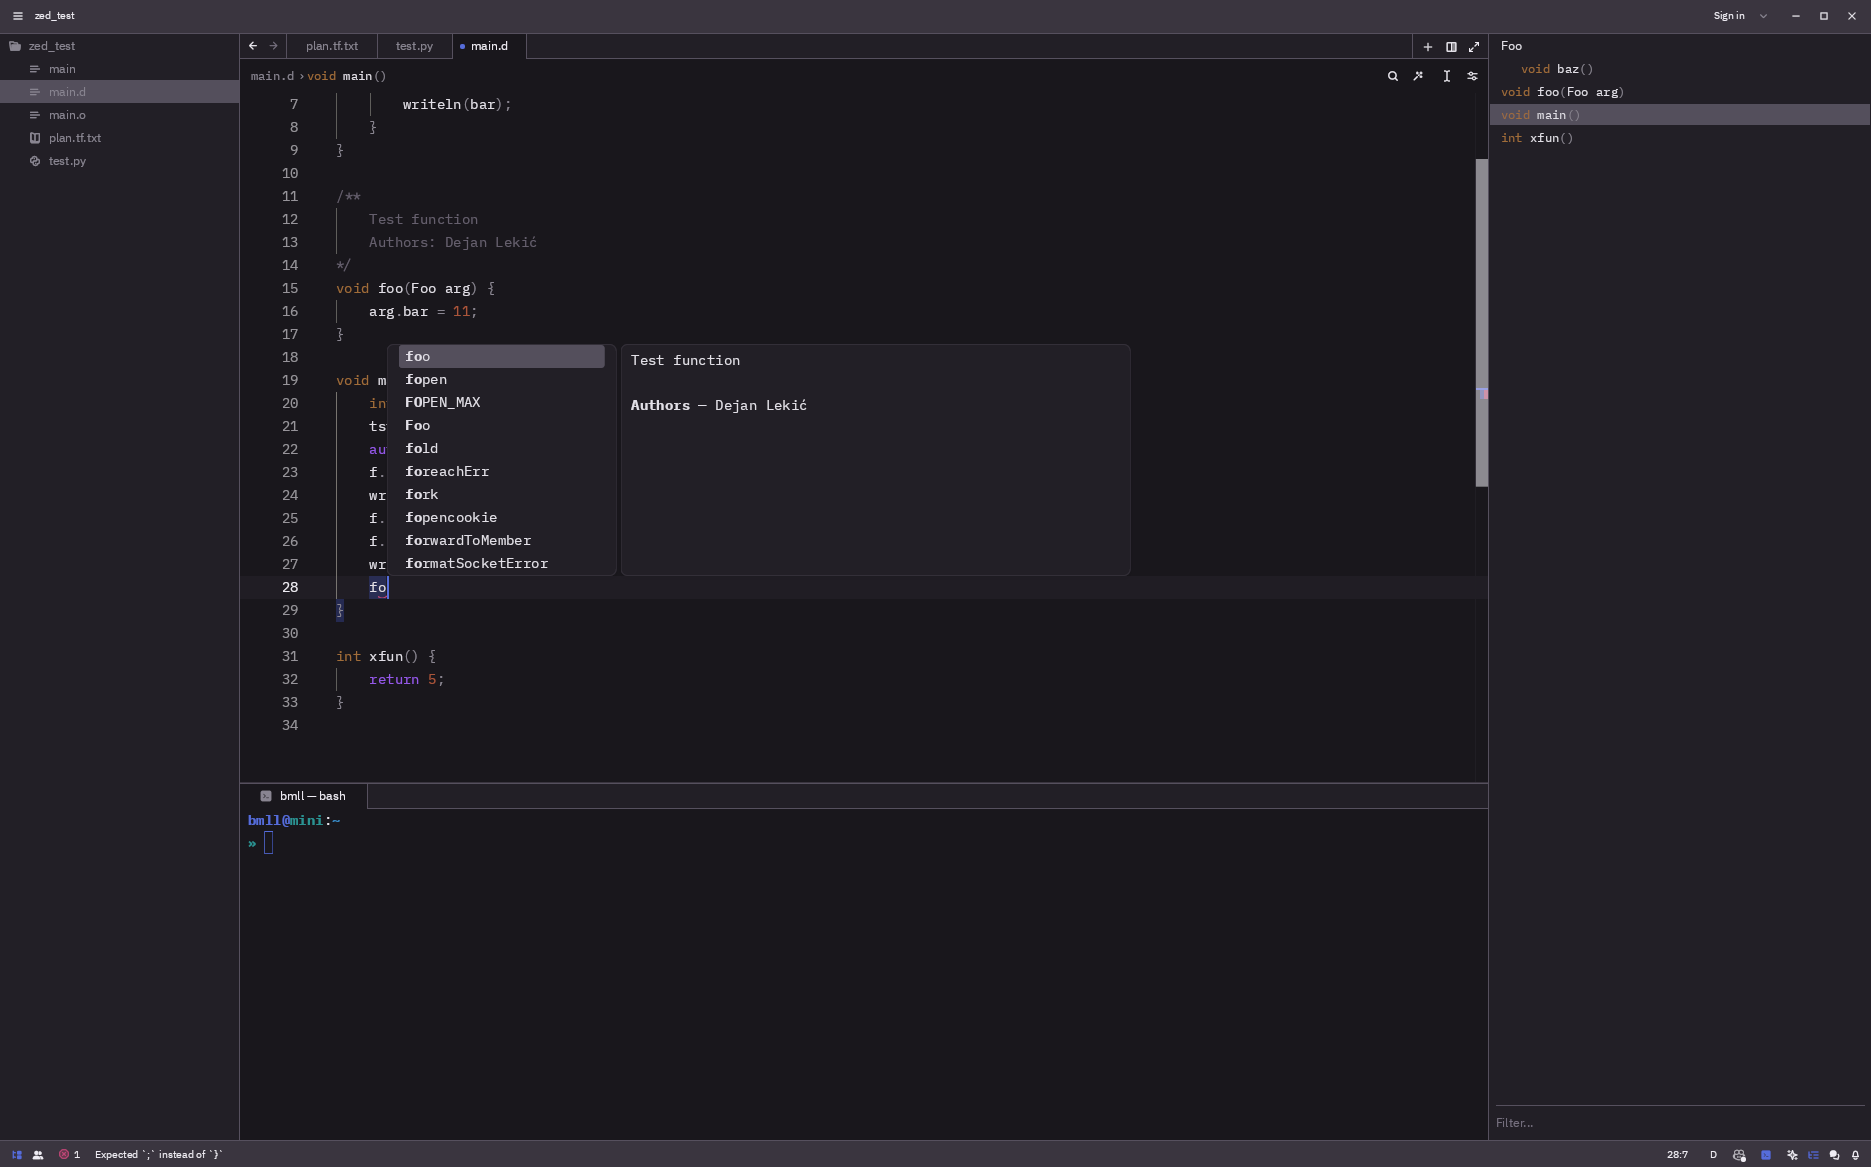Click line number 31 in the gutter

(290, 657)
